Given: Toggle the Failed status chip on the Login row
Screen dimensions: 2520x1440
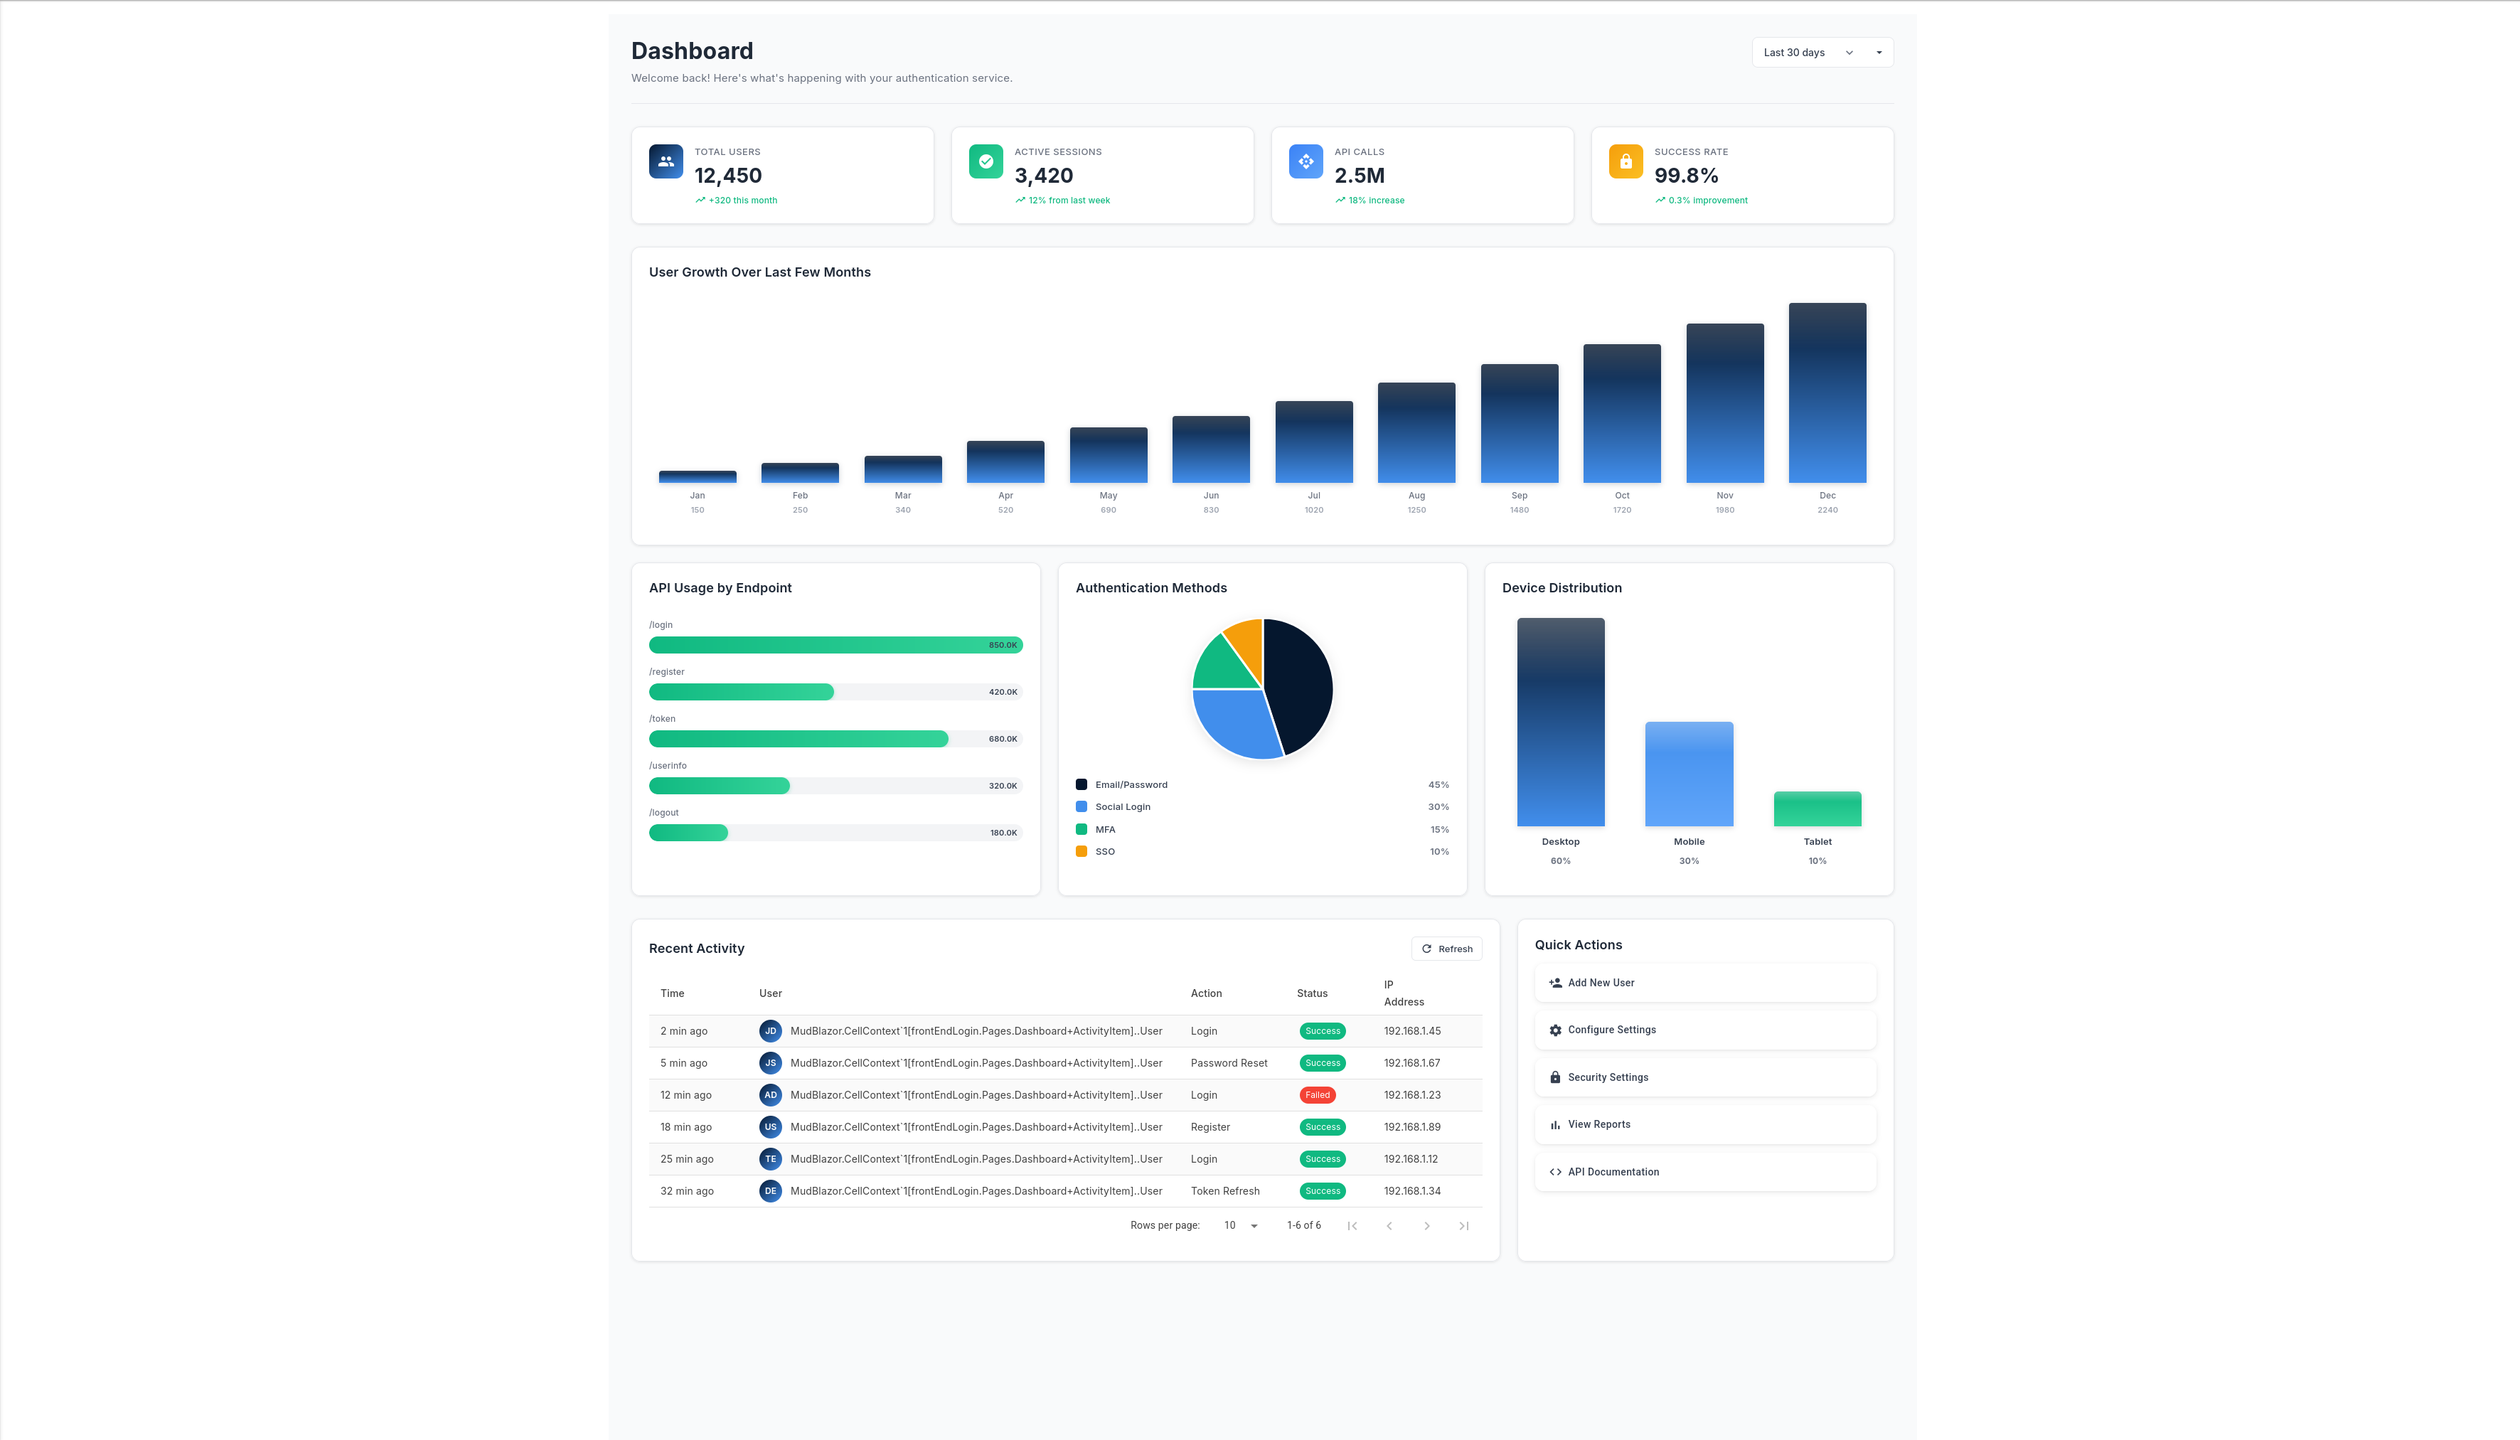Looking at the screenshot, I should pyautogui.click(x=1318, y=1095).
